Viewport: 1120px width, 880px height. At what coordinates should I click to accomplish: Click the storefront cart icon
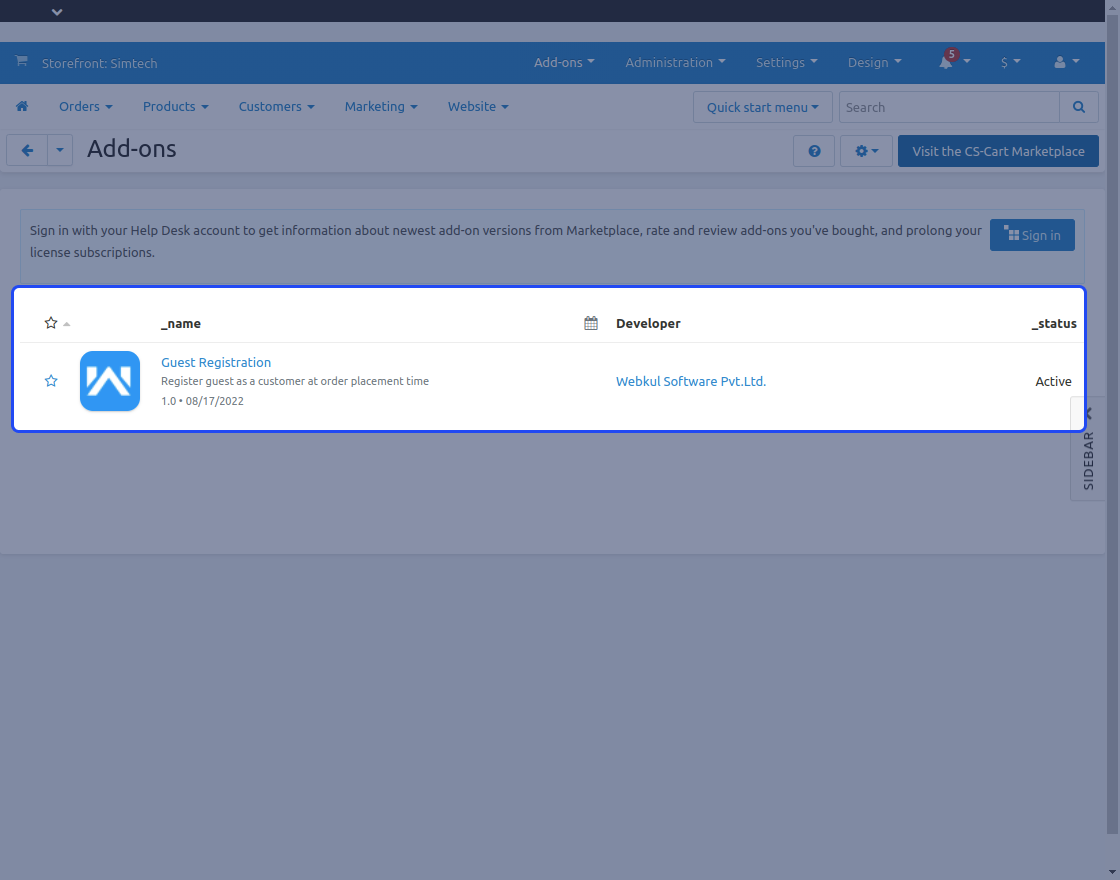(x=21, y=61)
